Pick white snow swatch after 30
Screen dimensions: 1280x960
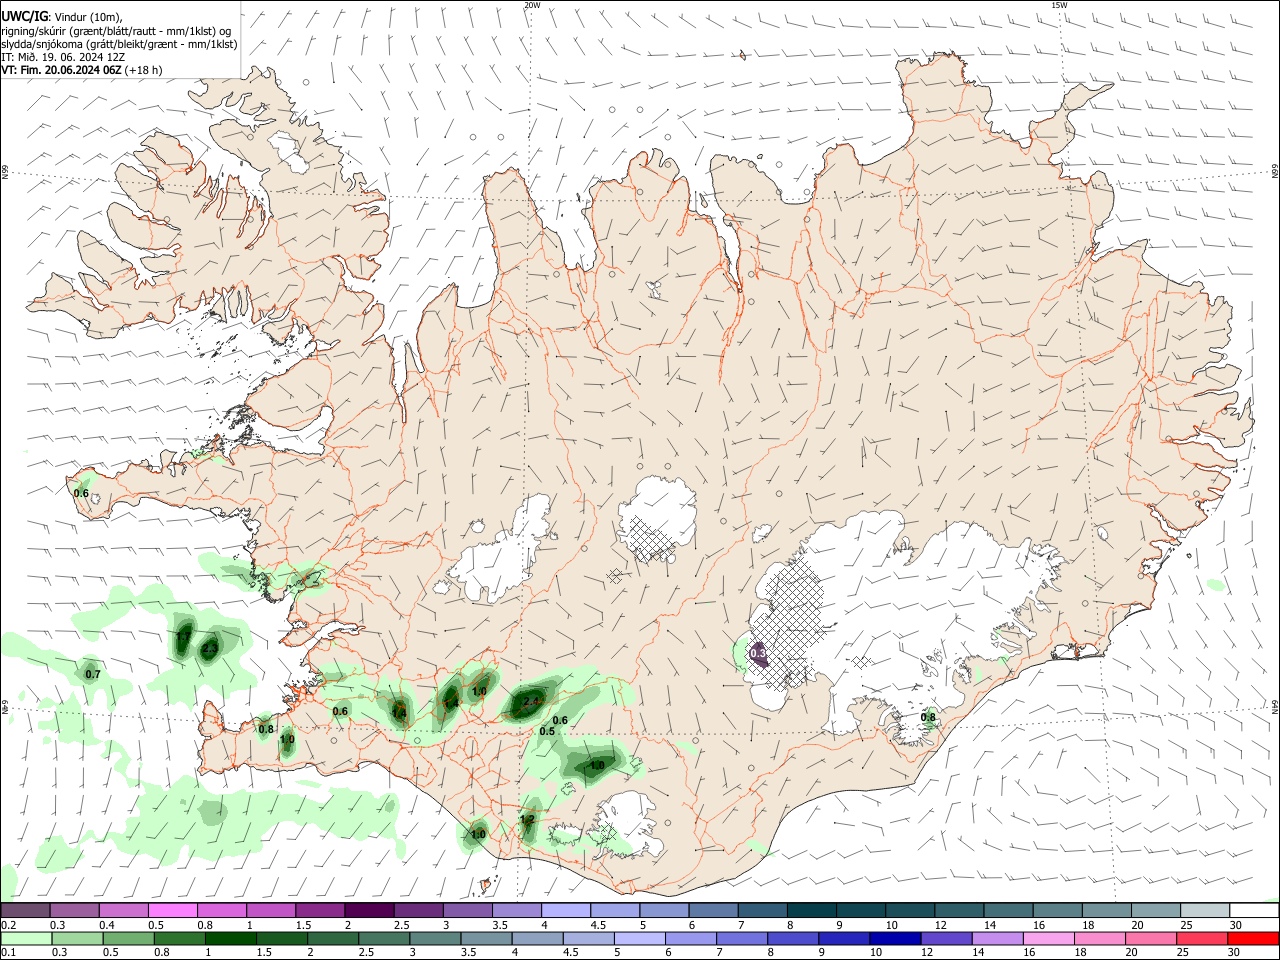[x=1254, y=911]
